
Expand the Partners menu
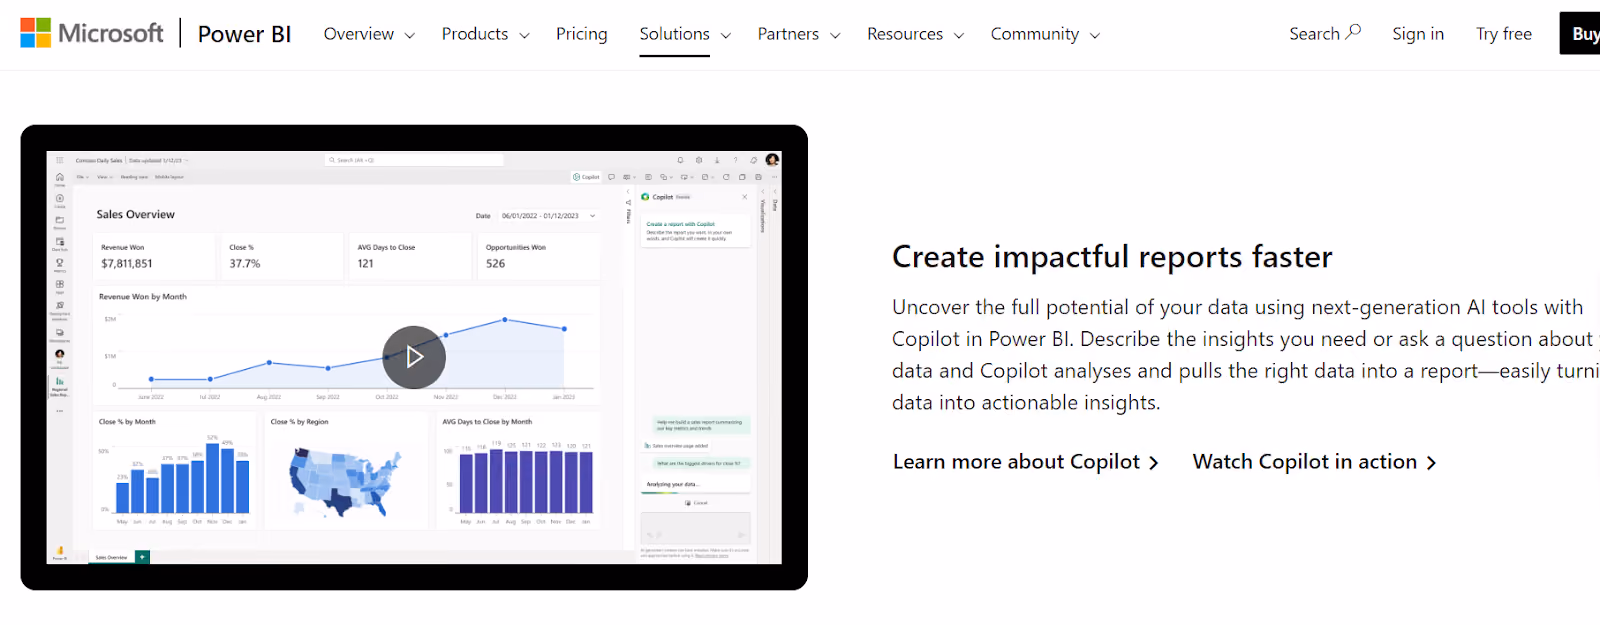(799, 34)
